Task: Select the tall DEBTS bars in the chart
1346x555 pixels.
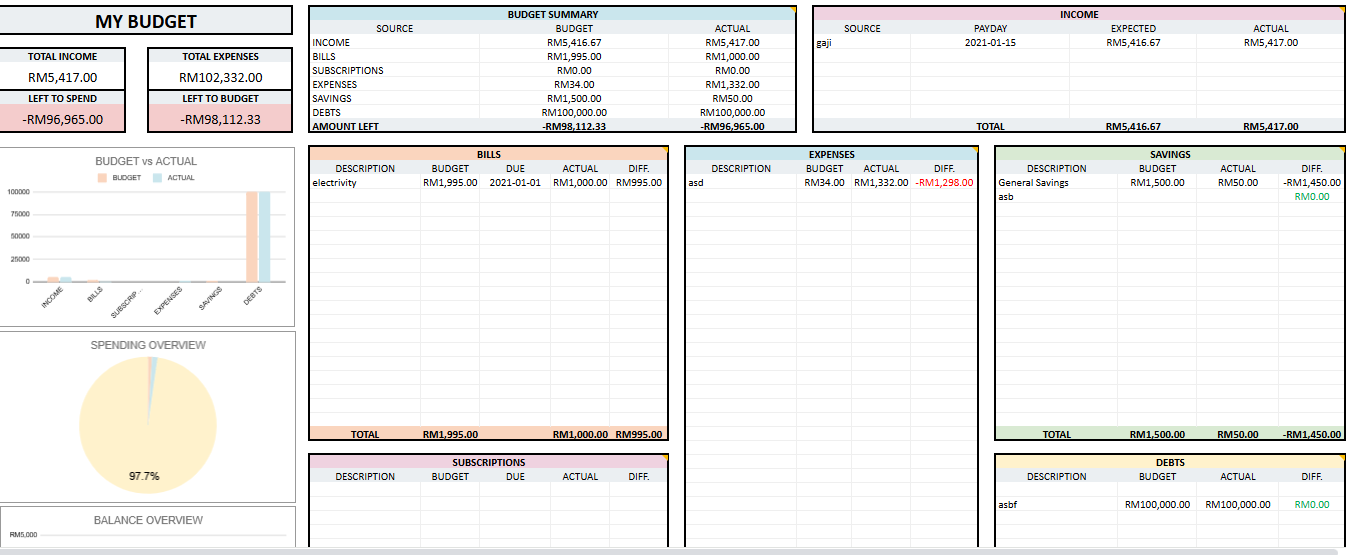Action: click(258, 236)
